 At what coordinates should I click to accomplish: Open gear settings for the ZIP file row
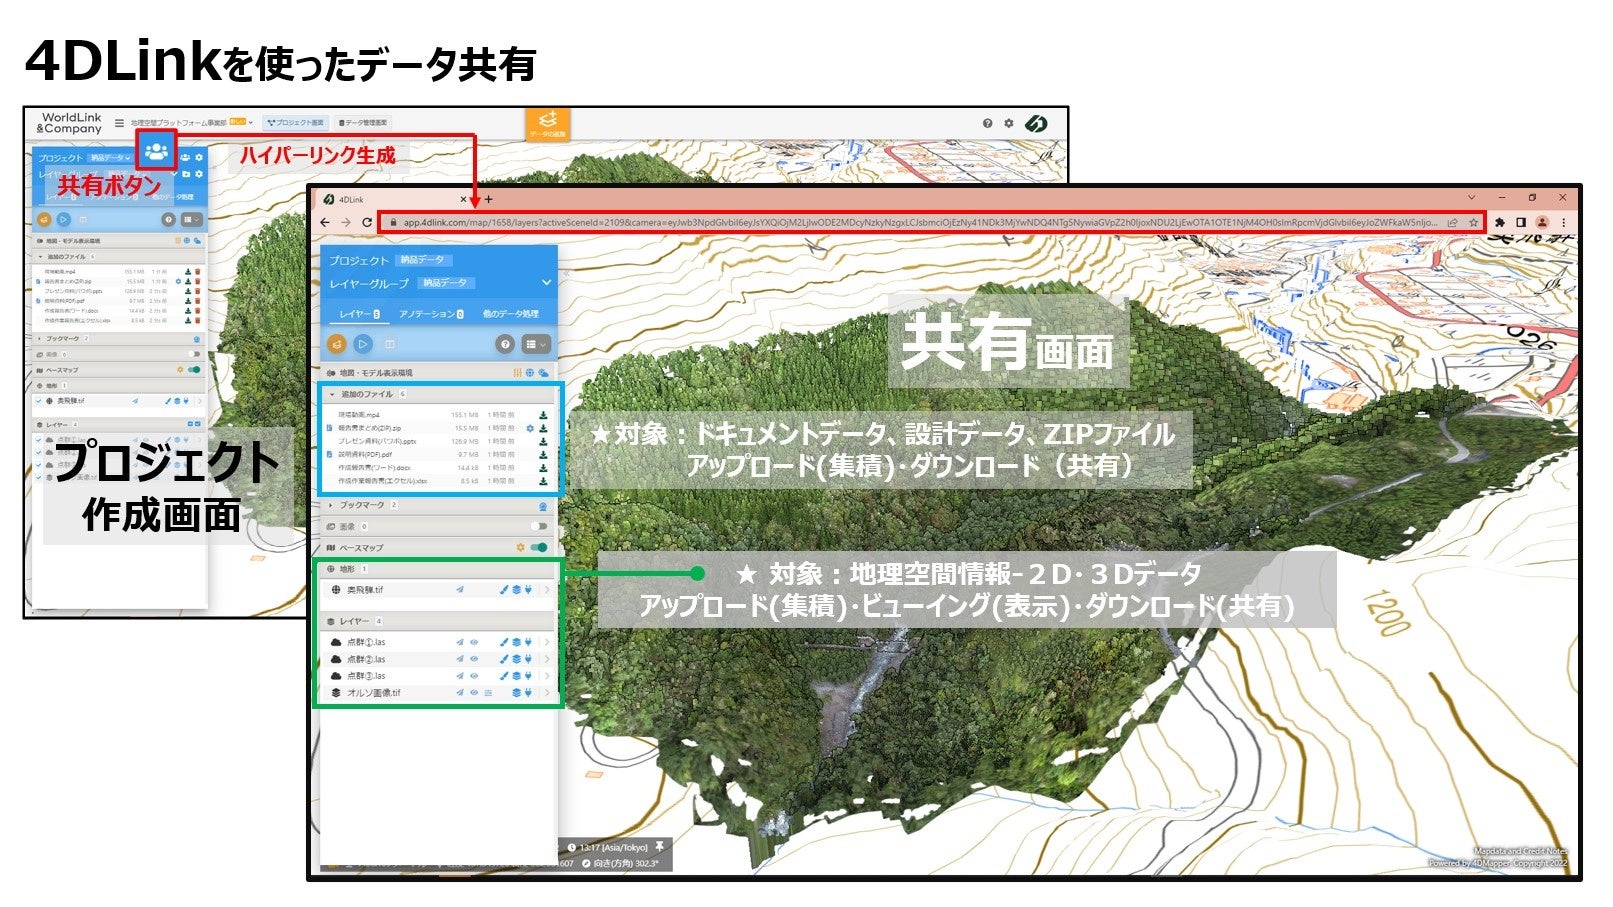pyautogui.click(x=530, y=428)
